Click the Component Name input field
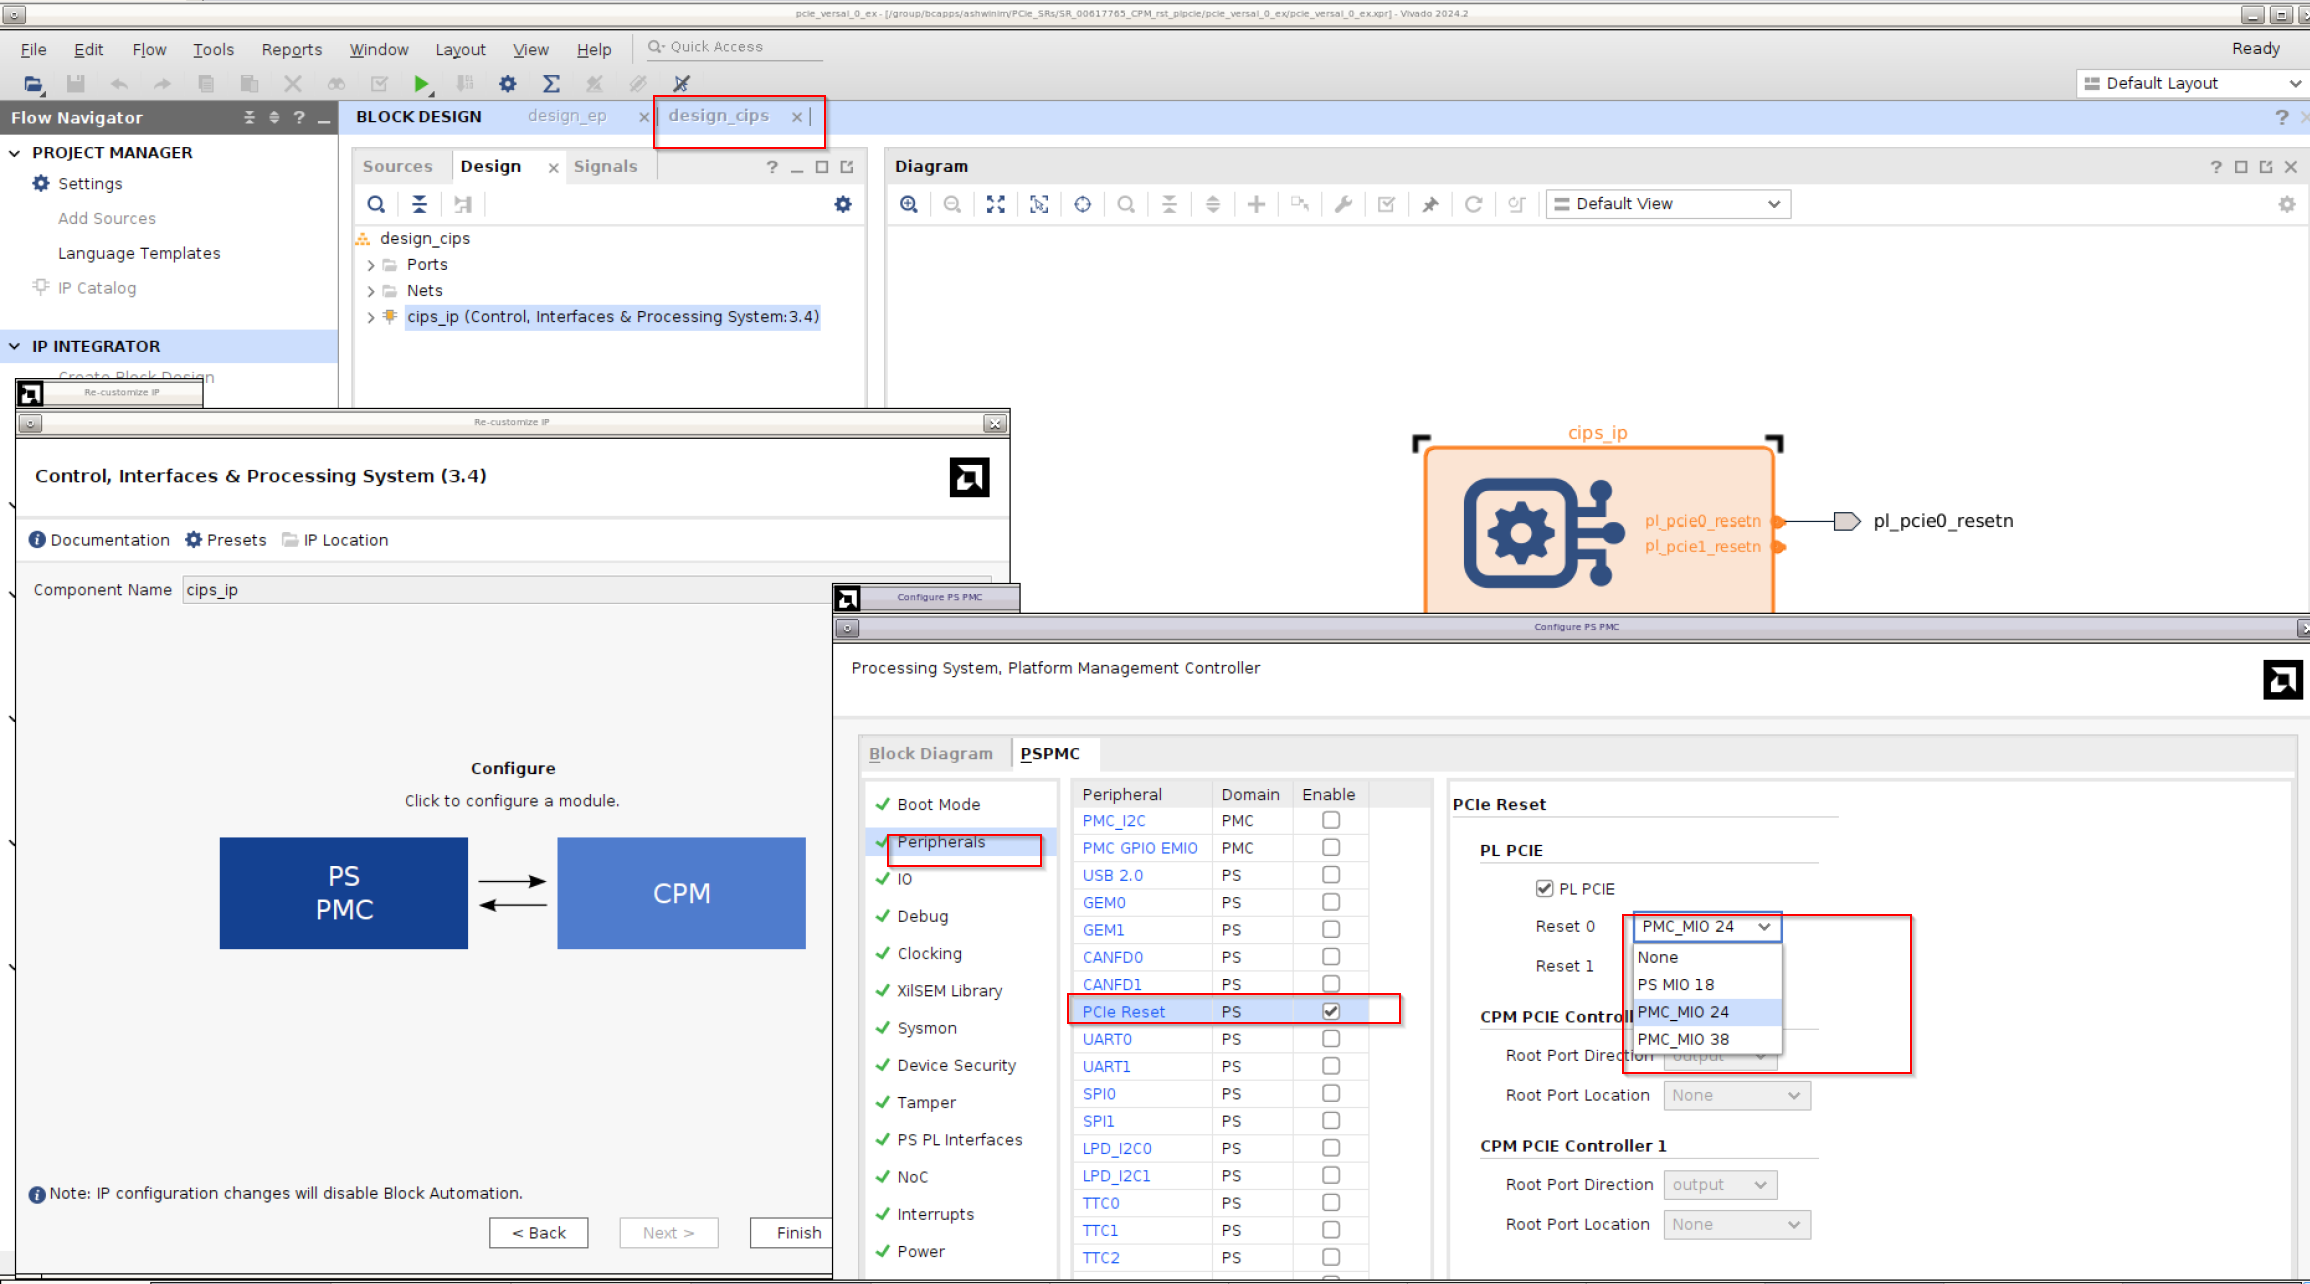2310x1284 pixels. tap(500, 590)
